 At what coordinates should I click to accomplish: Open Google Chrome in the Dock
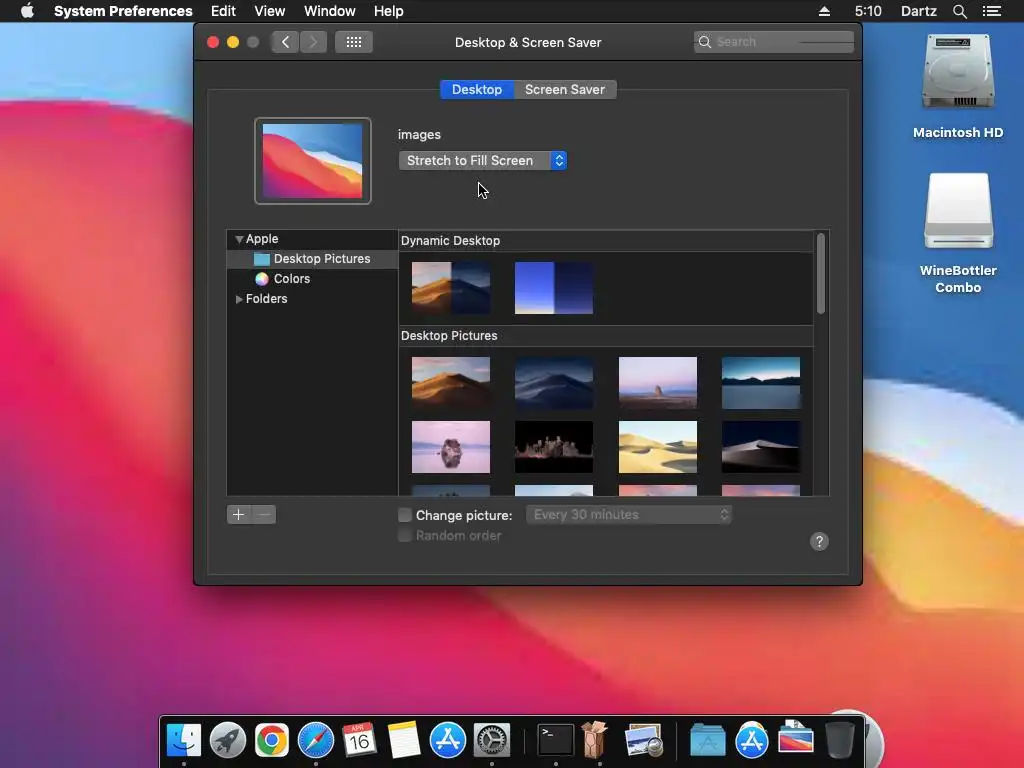pos(272,740)
